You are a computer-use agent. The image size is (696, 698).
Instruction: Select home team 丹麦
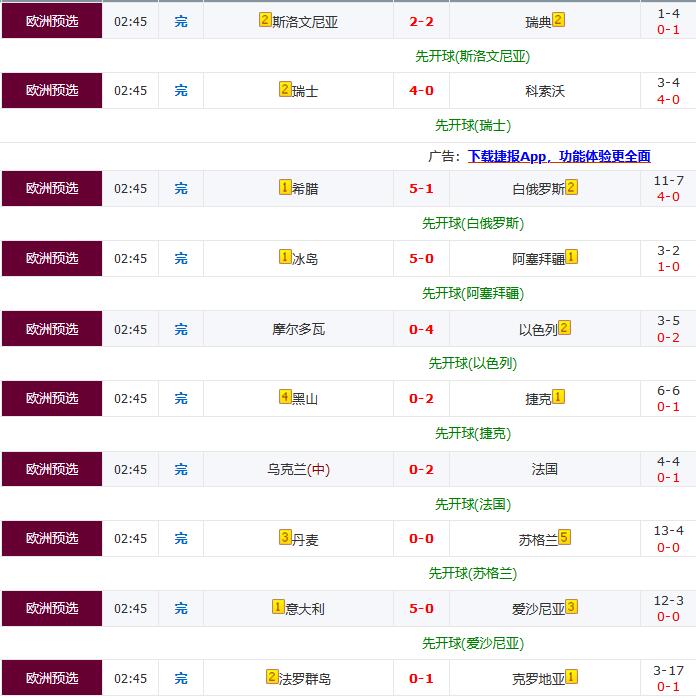[305, 539]
